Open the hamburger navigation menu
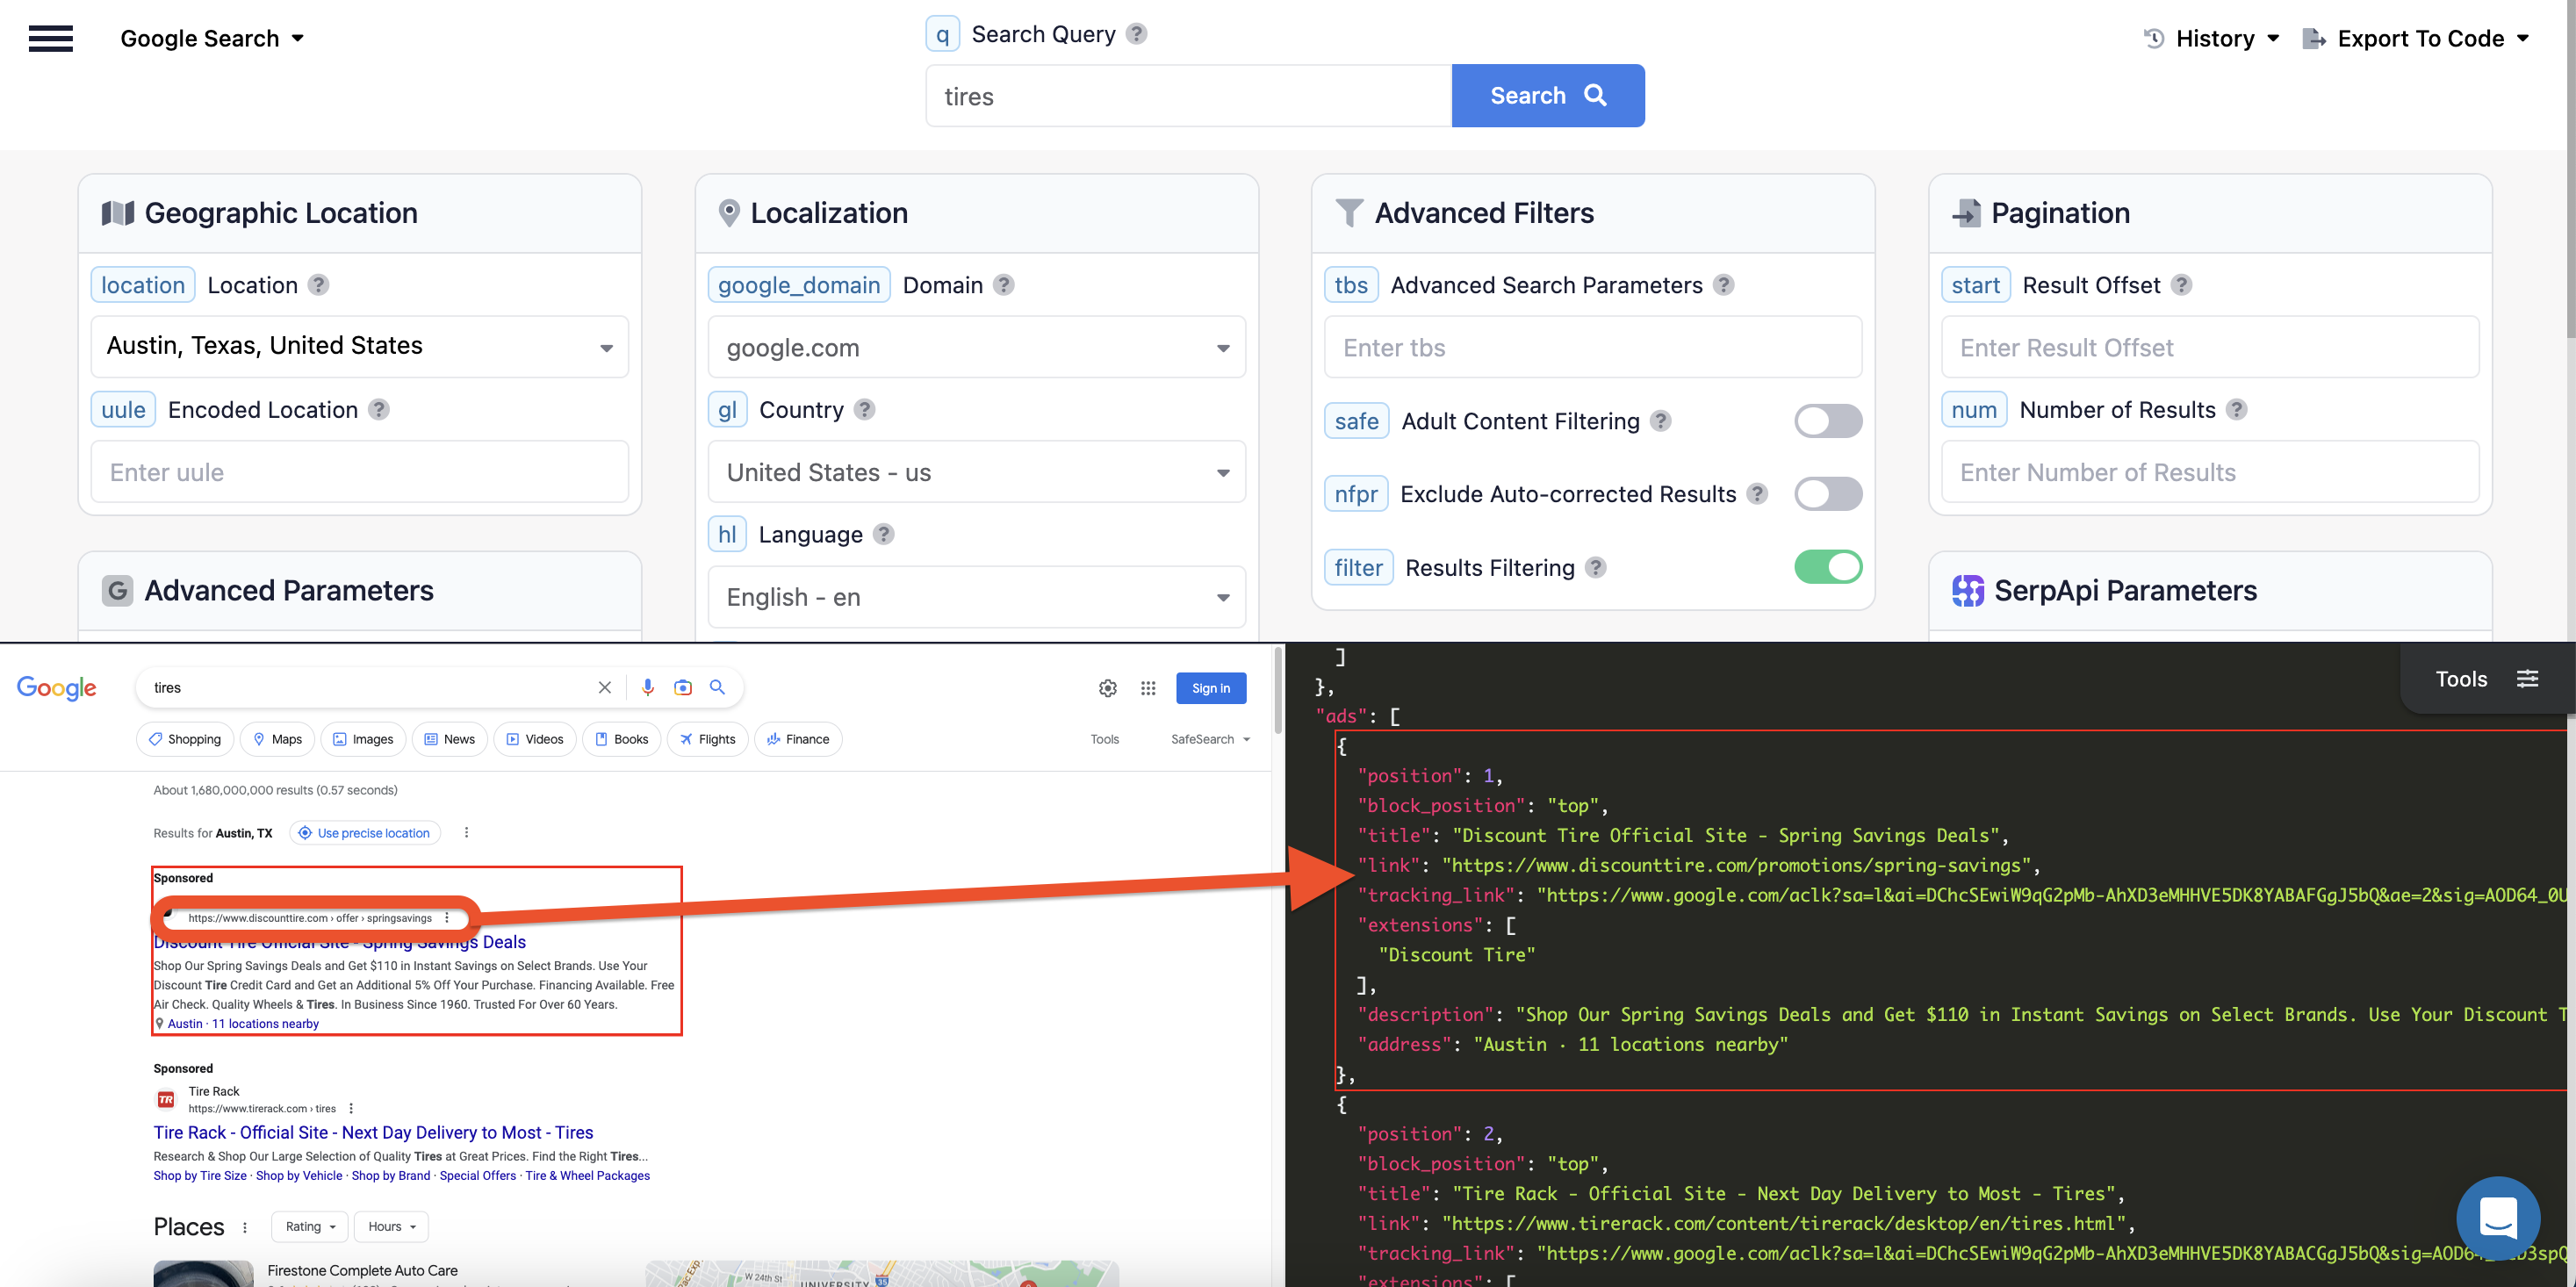 click(51, 38)
